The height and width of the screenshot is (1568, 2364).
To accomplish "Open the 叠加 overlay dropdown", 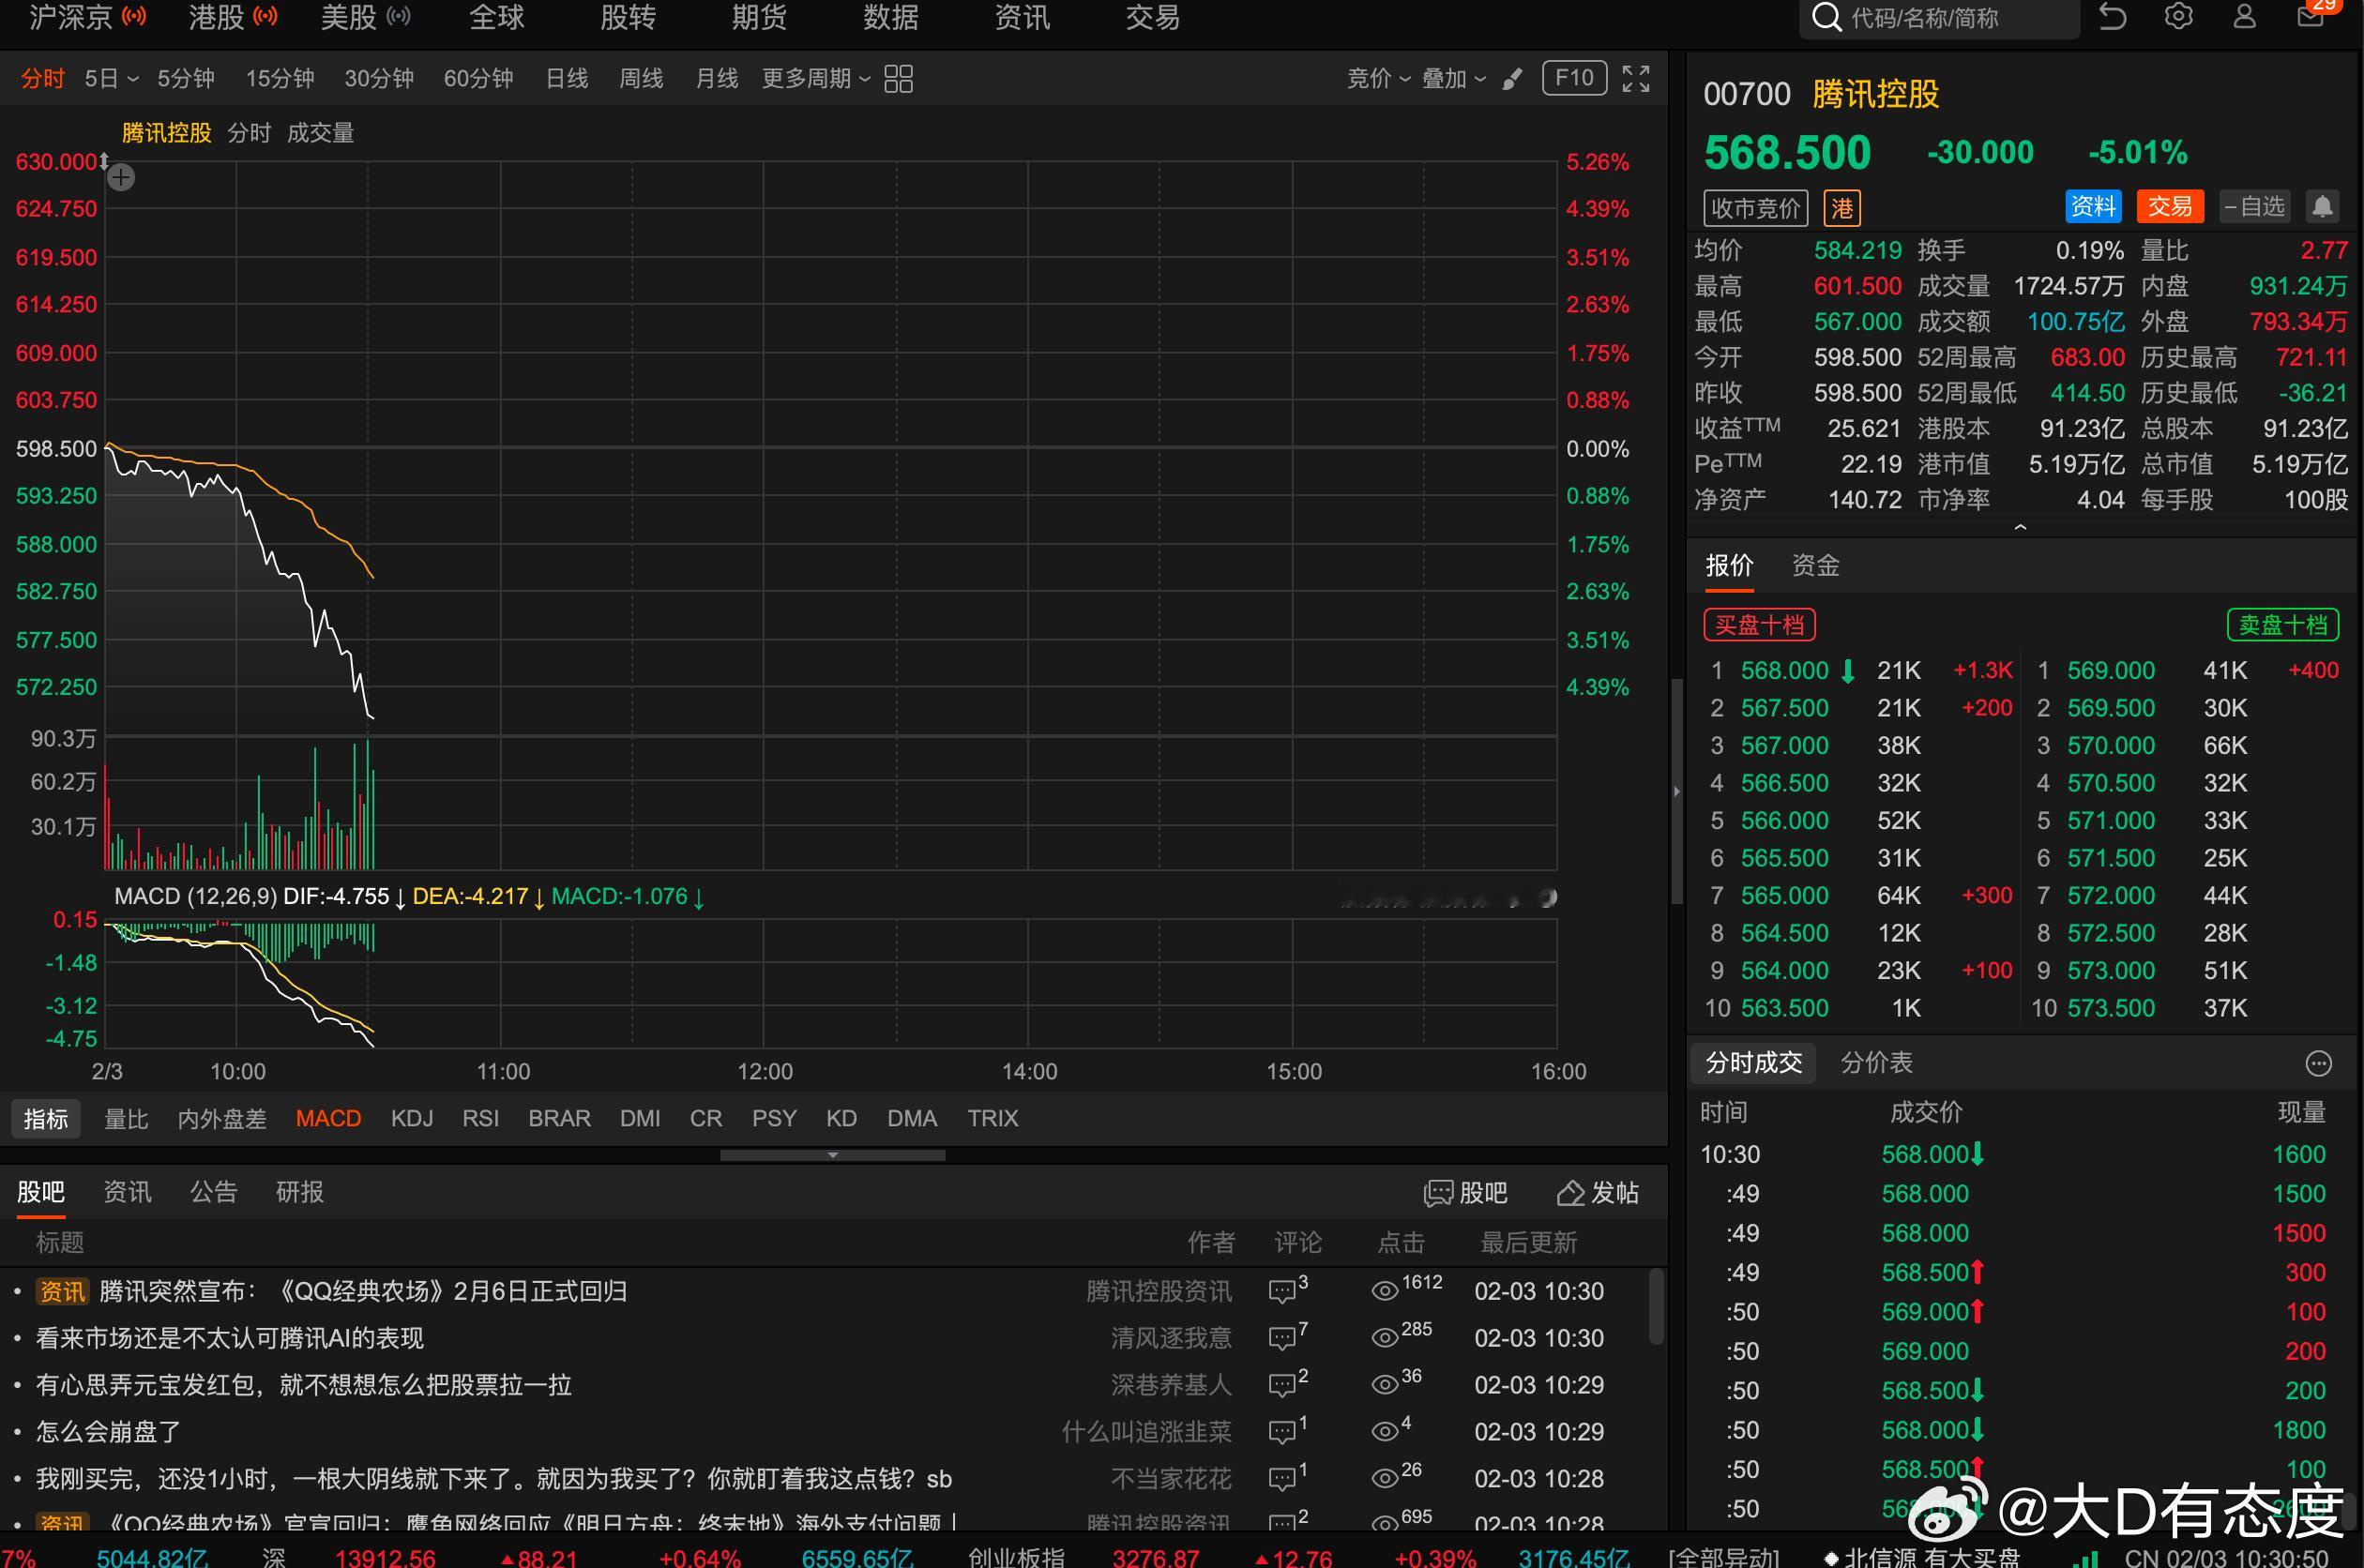I will click(1453, 79).
